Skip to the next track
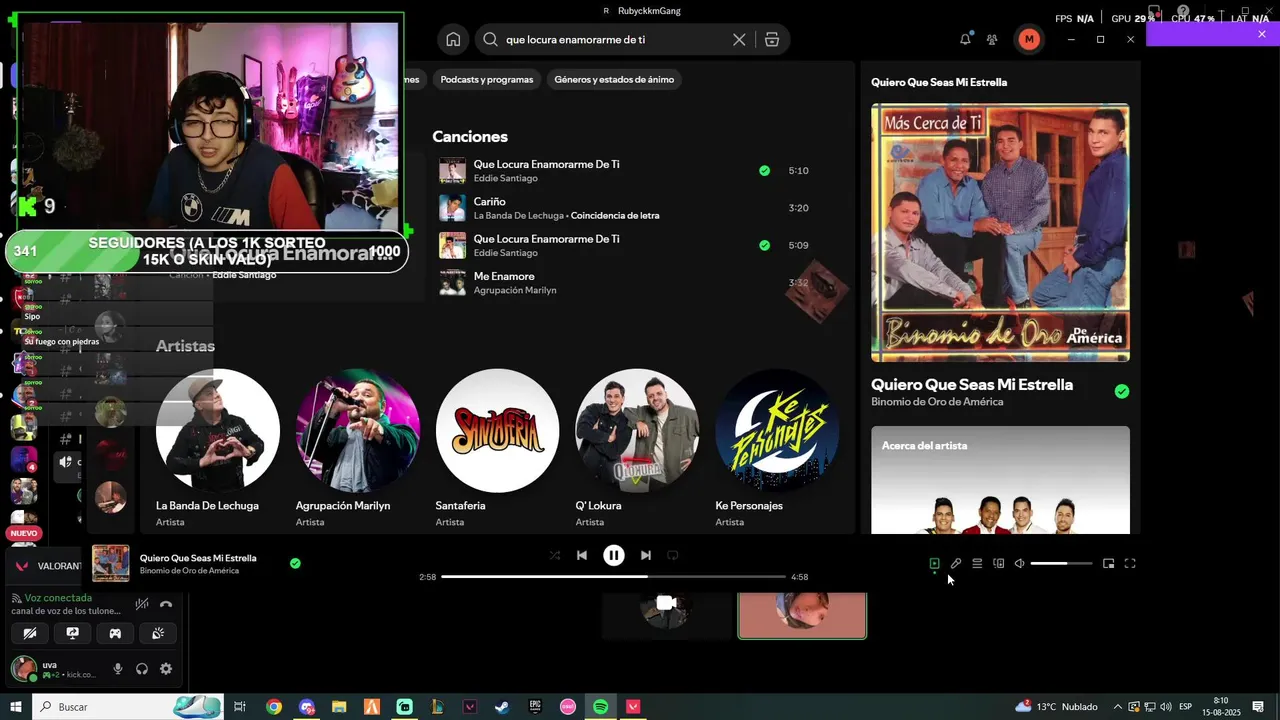Viewport: 1280px width, 720px height. 646,555
